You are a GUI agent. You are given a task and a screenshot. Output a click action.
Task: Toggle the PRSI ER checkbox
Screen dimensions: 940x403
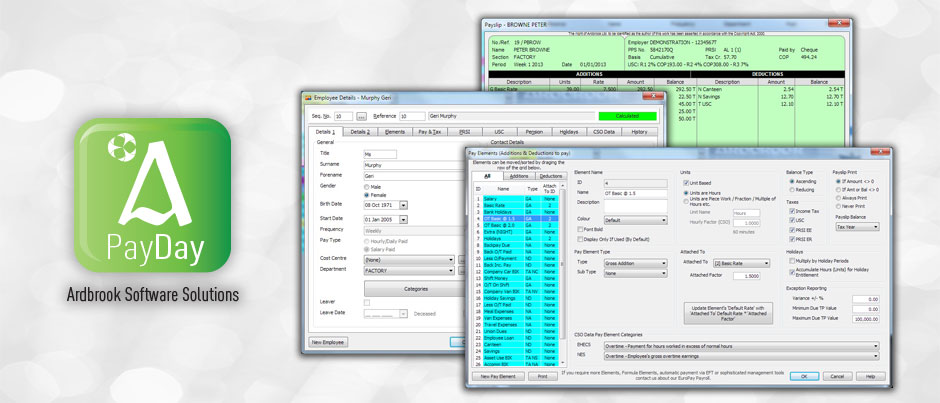tap(793, 239)
